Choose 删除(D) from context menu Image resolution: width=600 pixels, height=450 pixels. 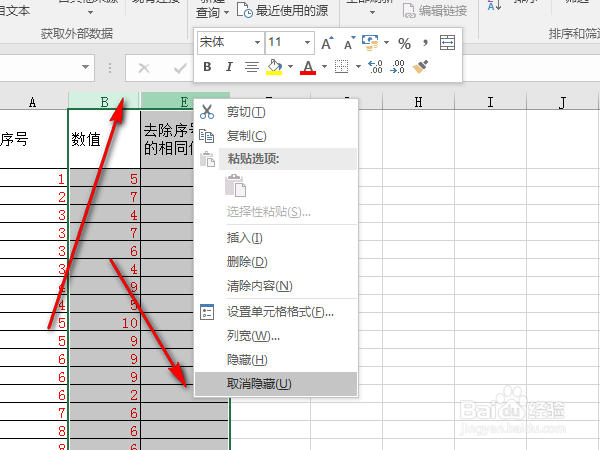point(276,262)
